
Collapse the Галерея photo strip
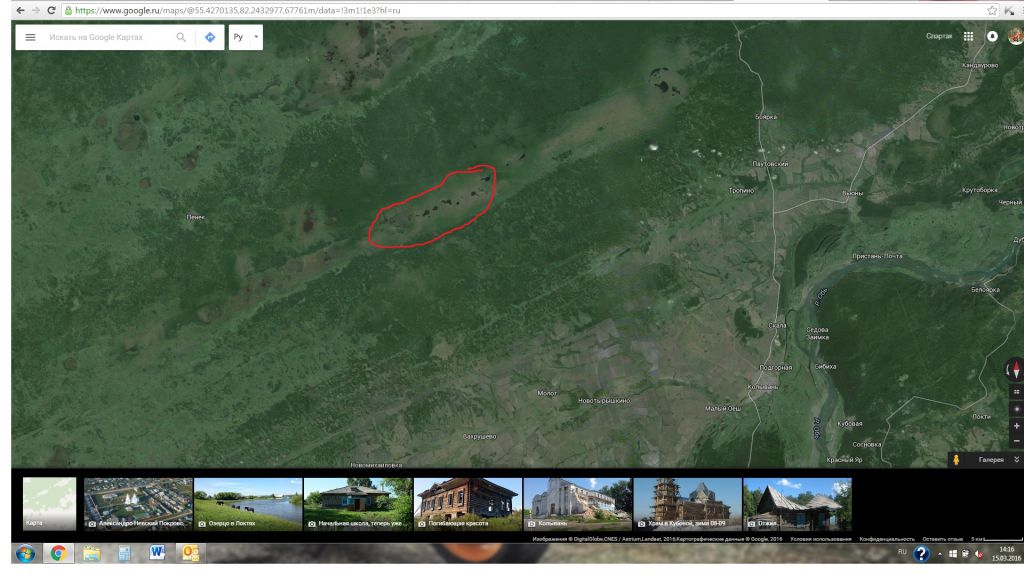[1016, 460]
